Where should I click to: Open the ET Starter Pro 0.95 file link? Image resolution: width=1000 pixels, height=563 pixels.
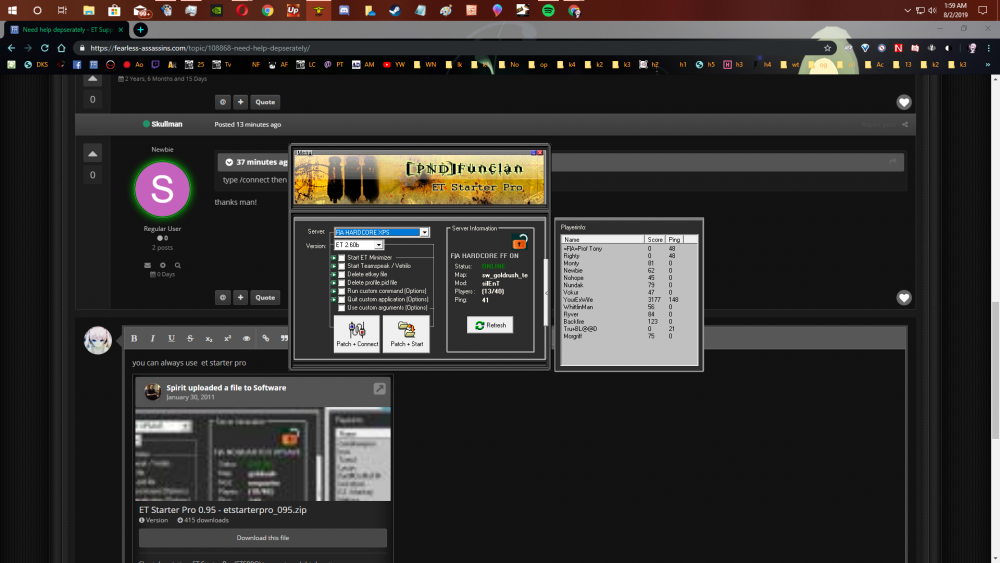pyautogui.click(x=223, y=509)
